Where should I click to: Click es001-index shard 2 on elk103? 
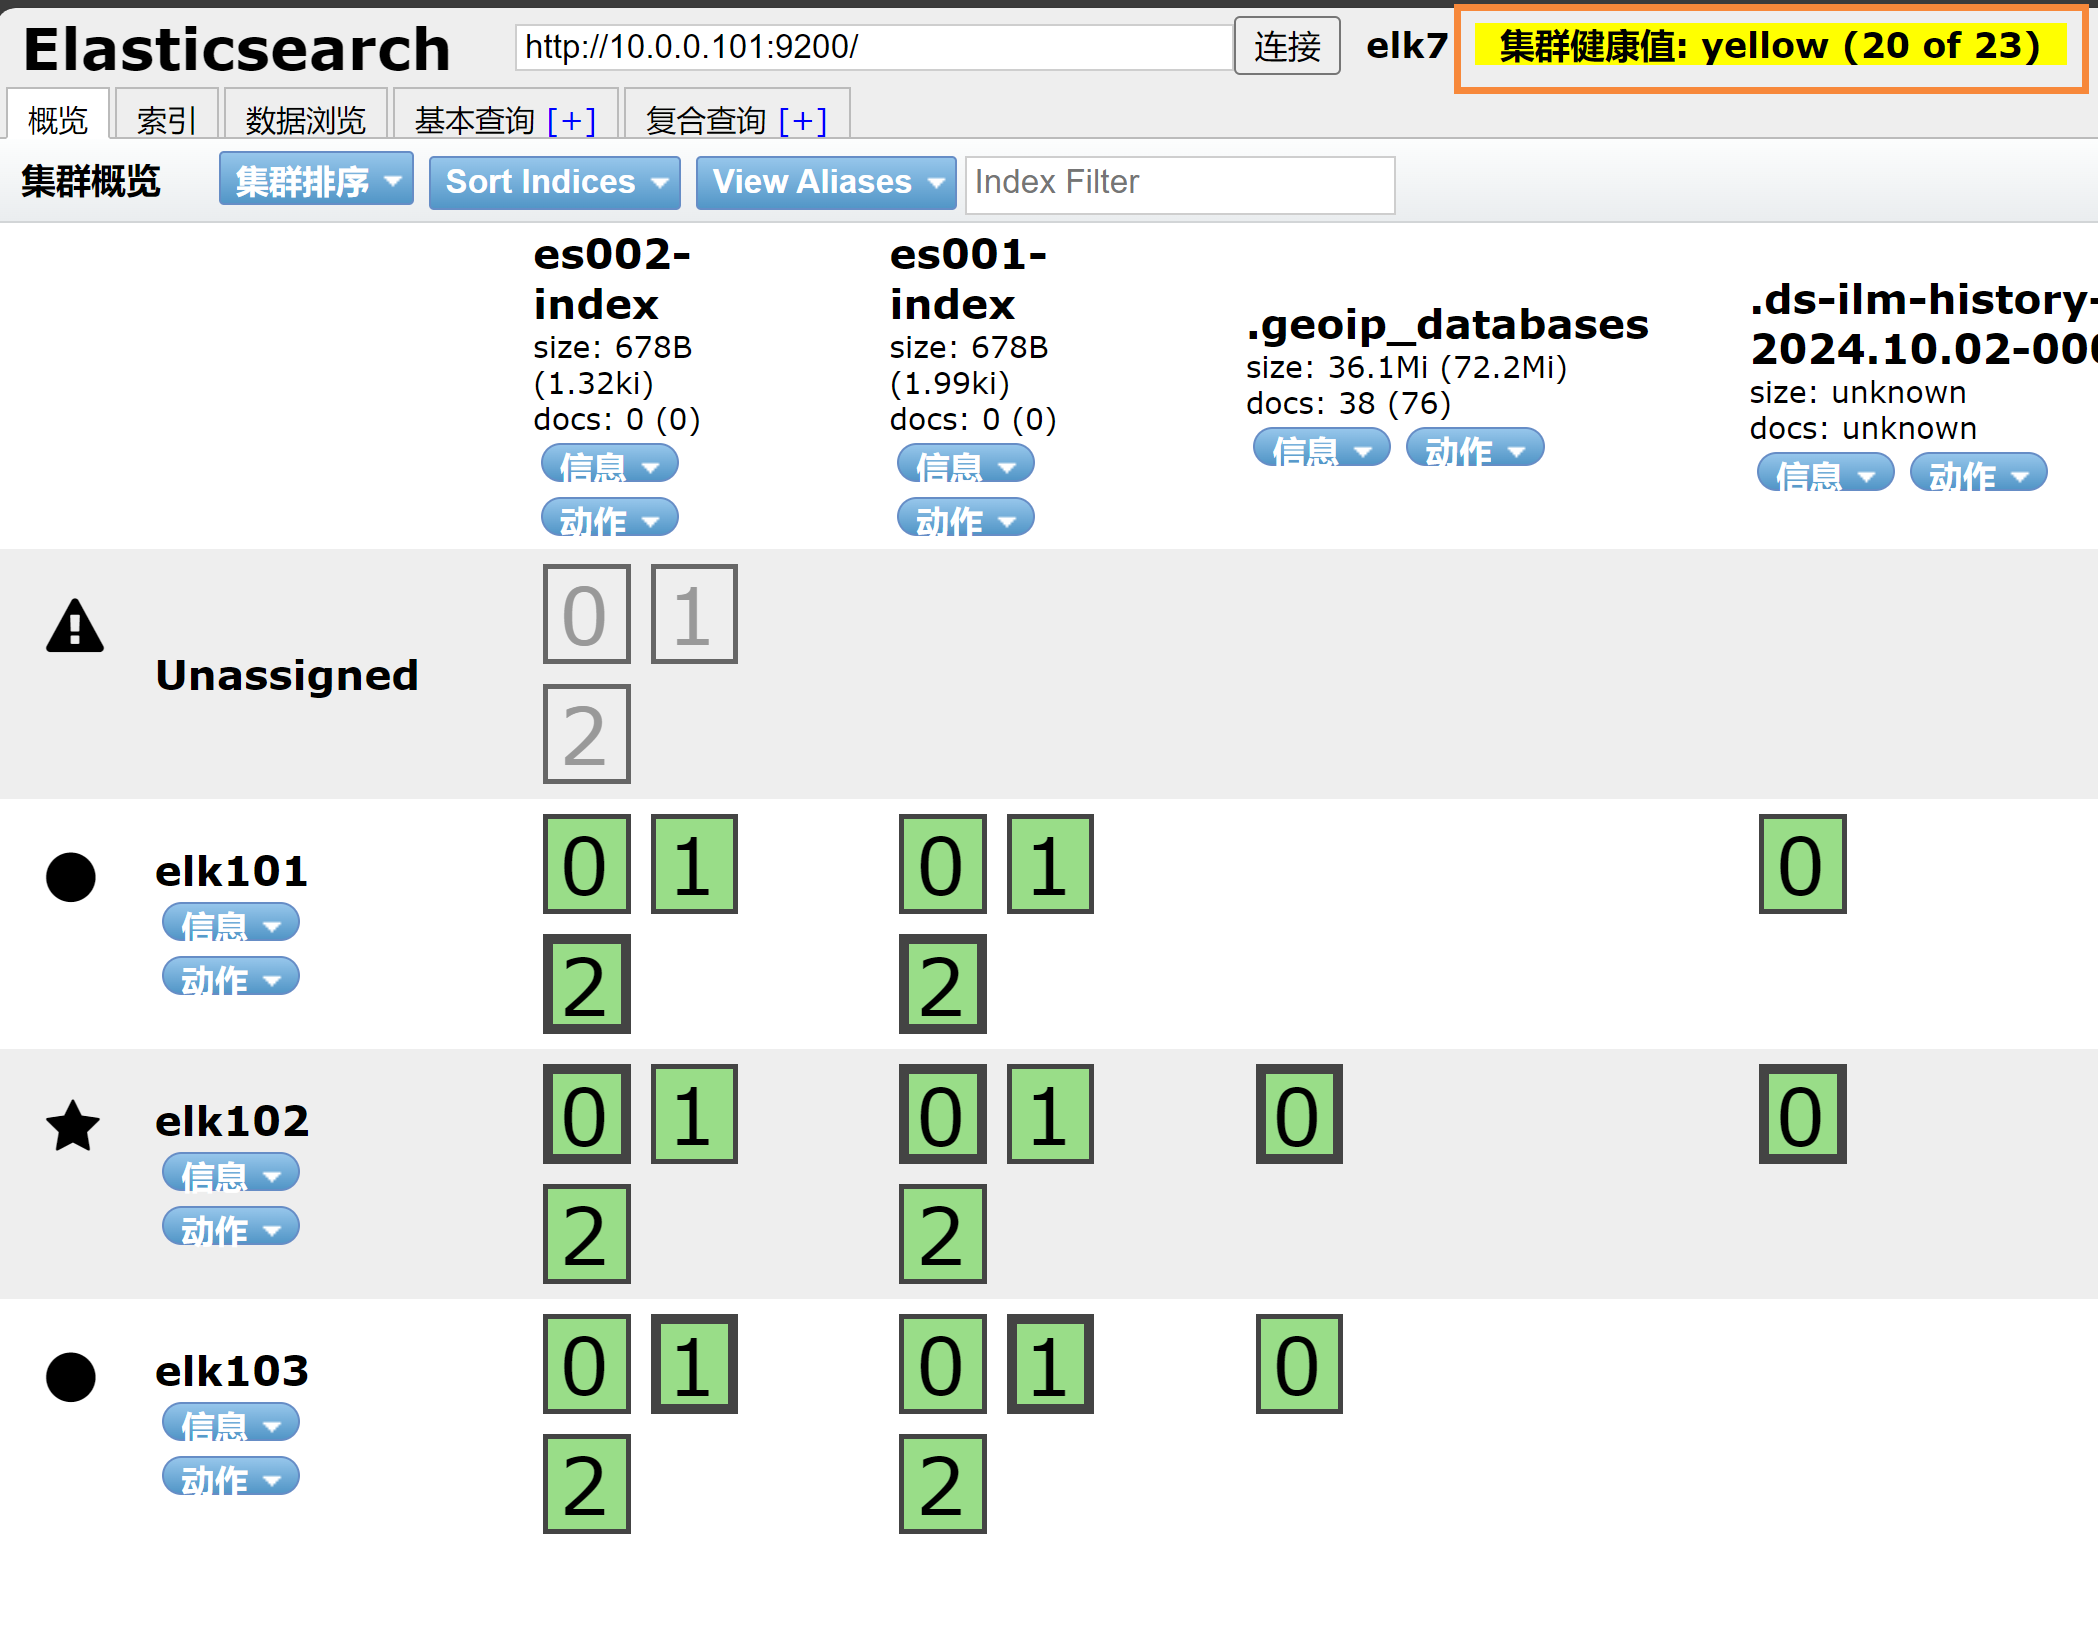tap(942, 1484)
